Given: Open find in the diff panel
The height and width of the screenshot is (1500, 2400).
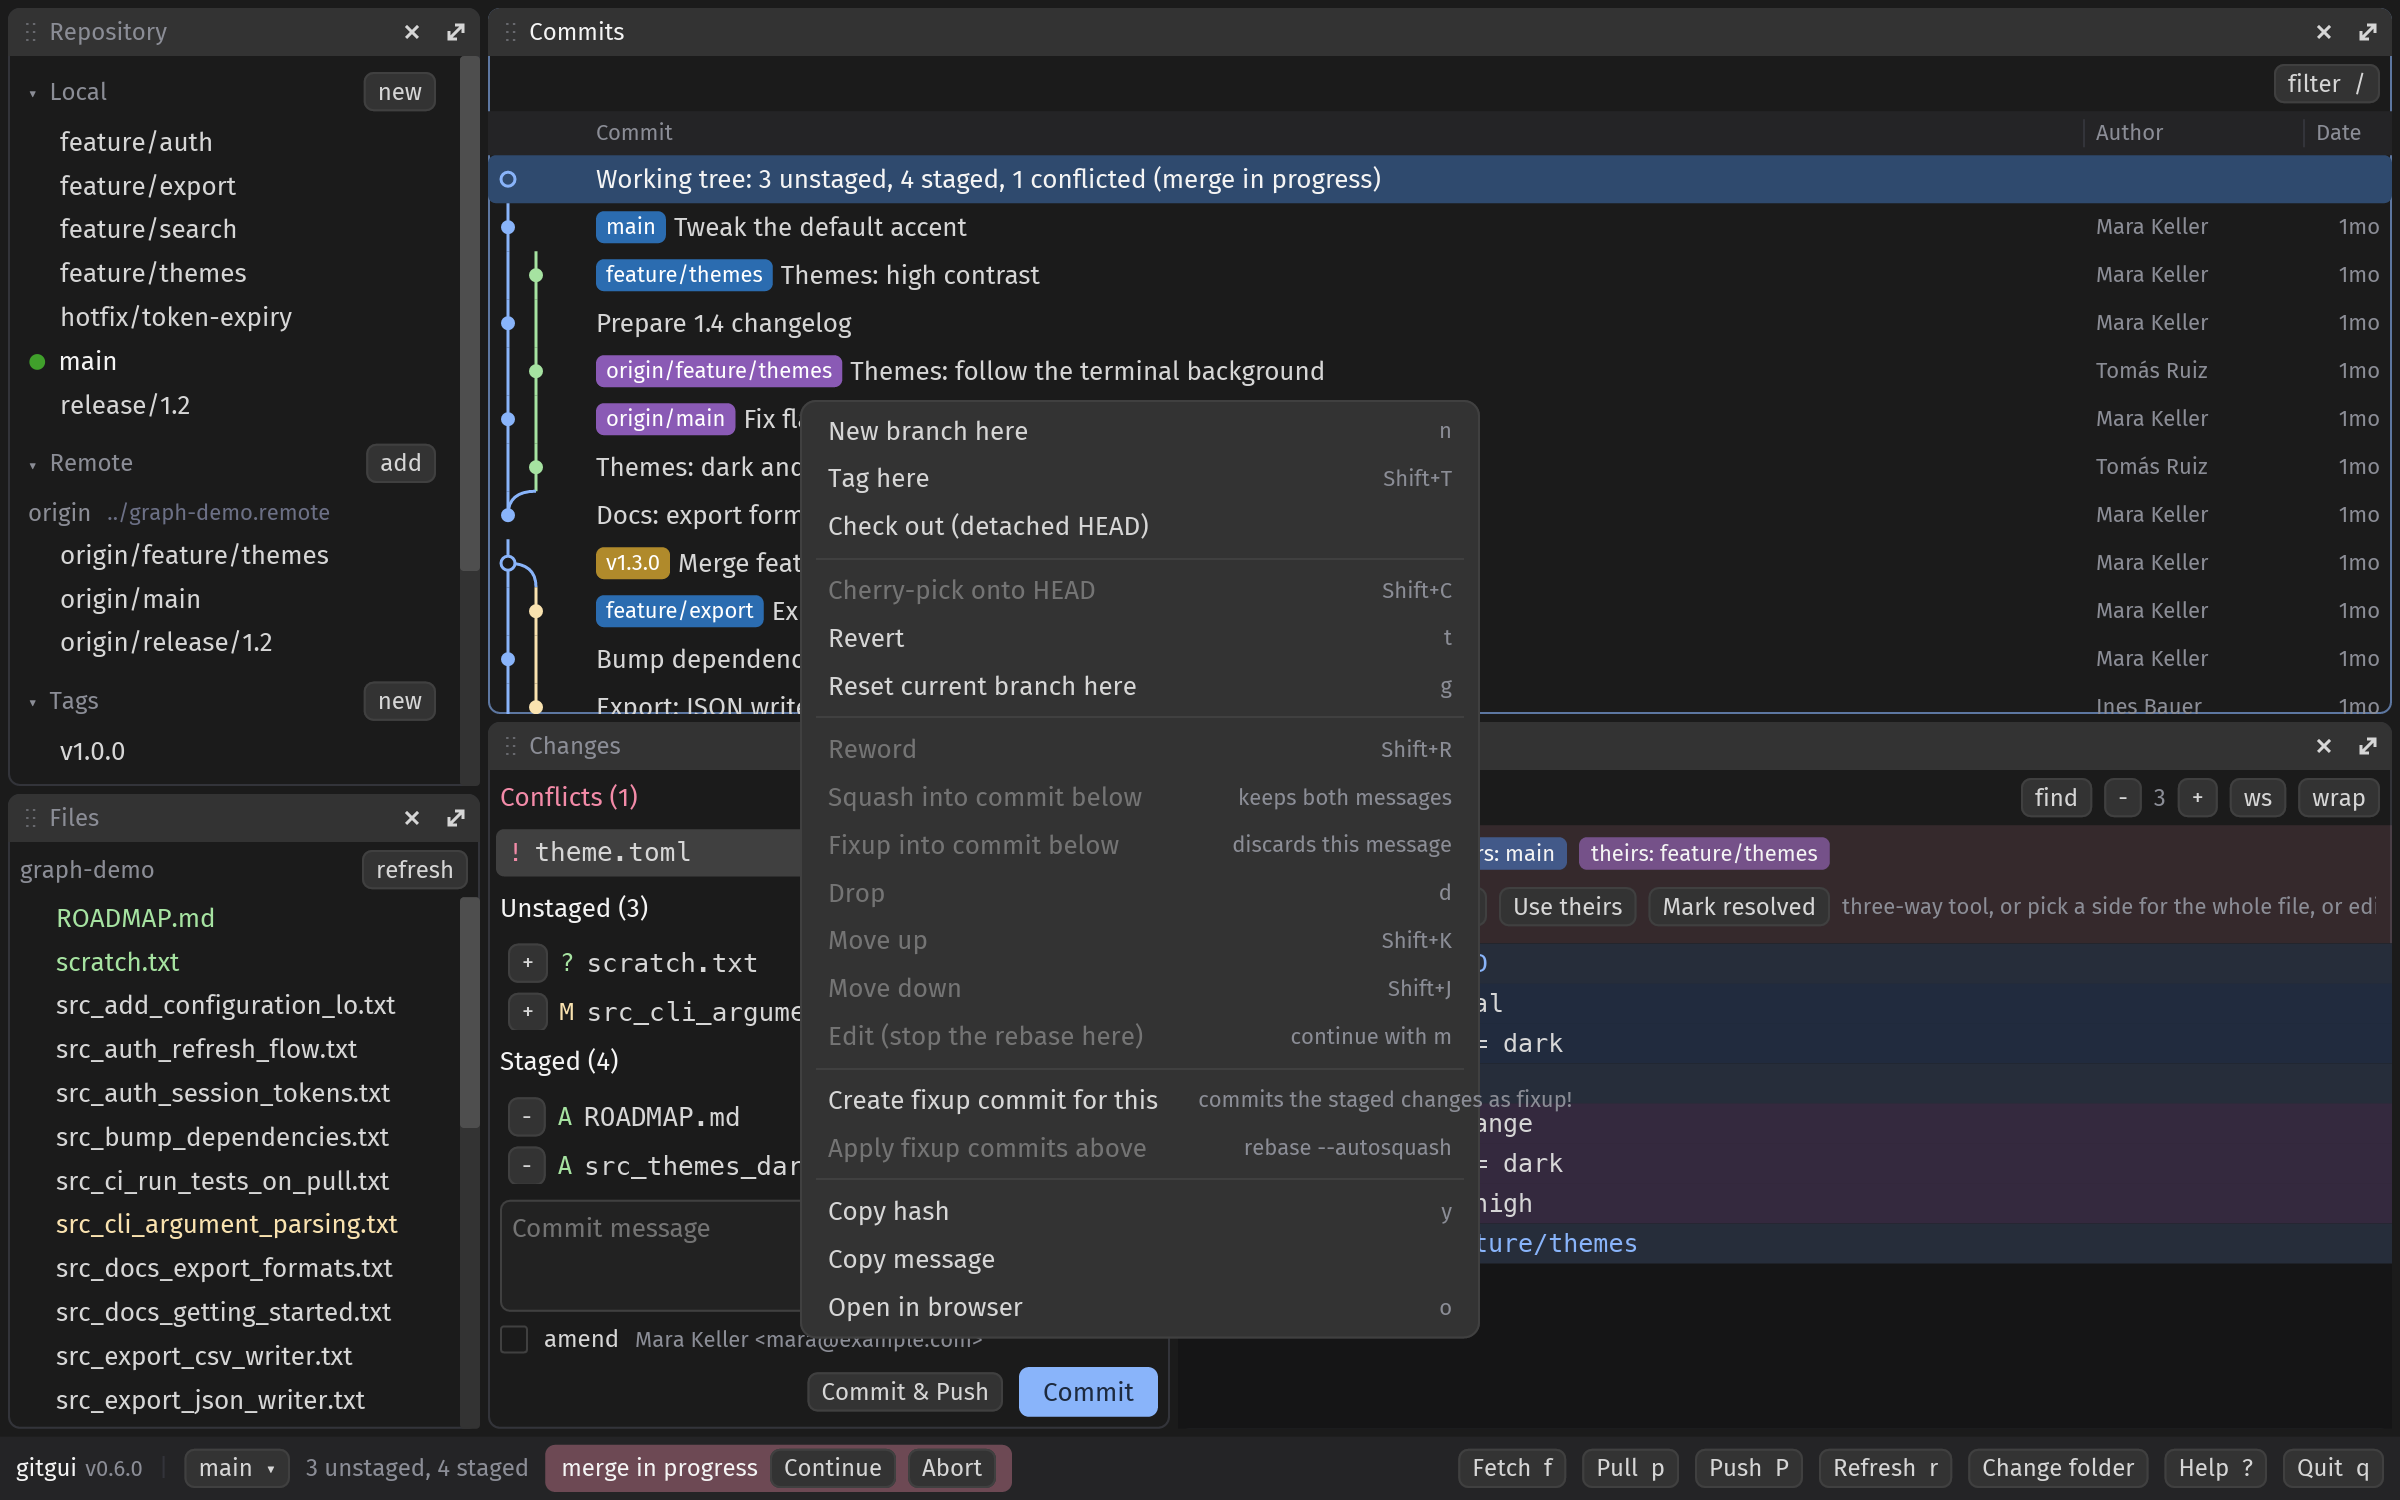Looking at the screenshot, I should (x=2055, y=798).
